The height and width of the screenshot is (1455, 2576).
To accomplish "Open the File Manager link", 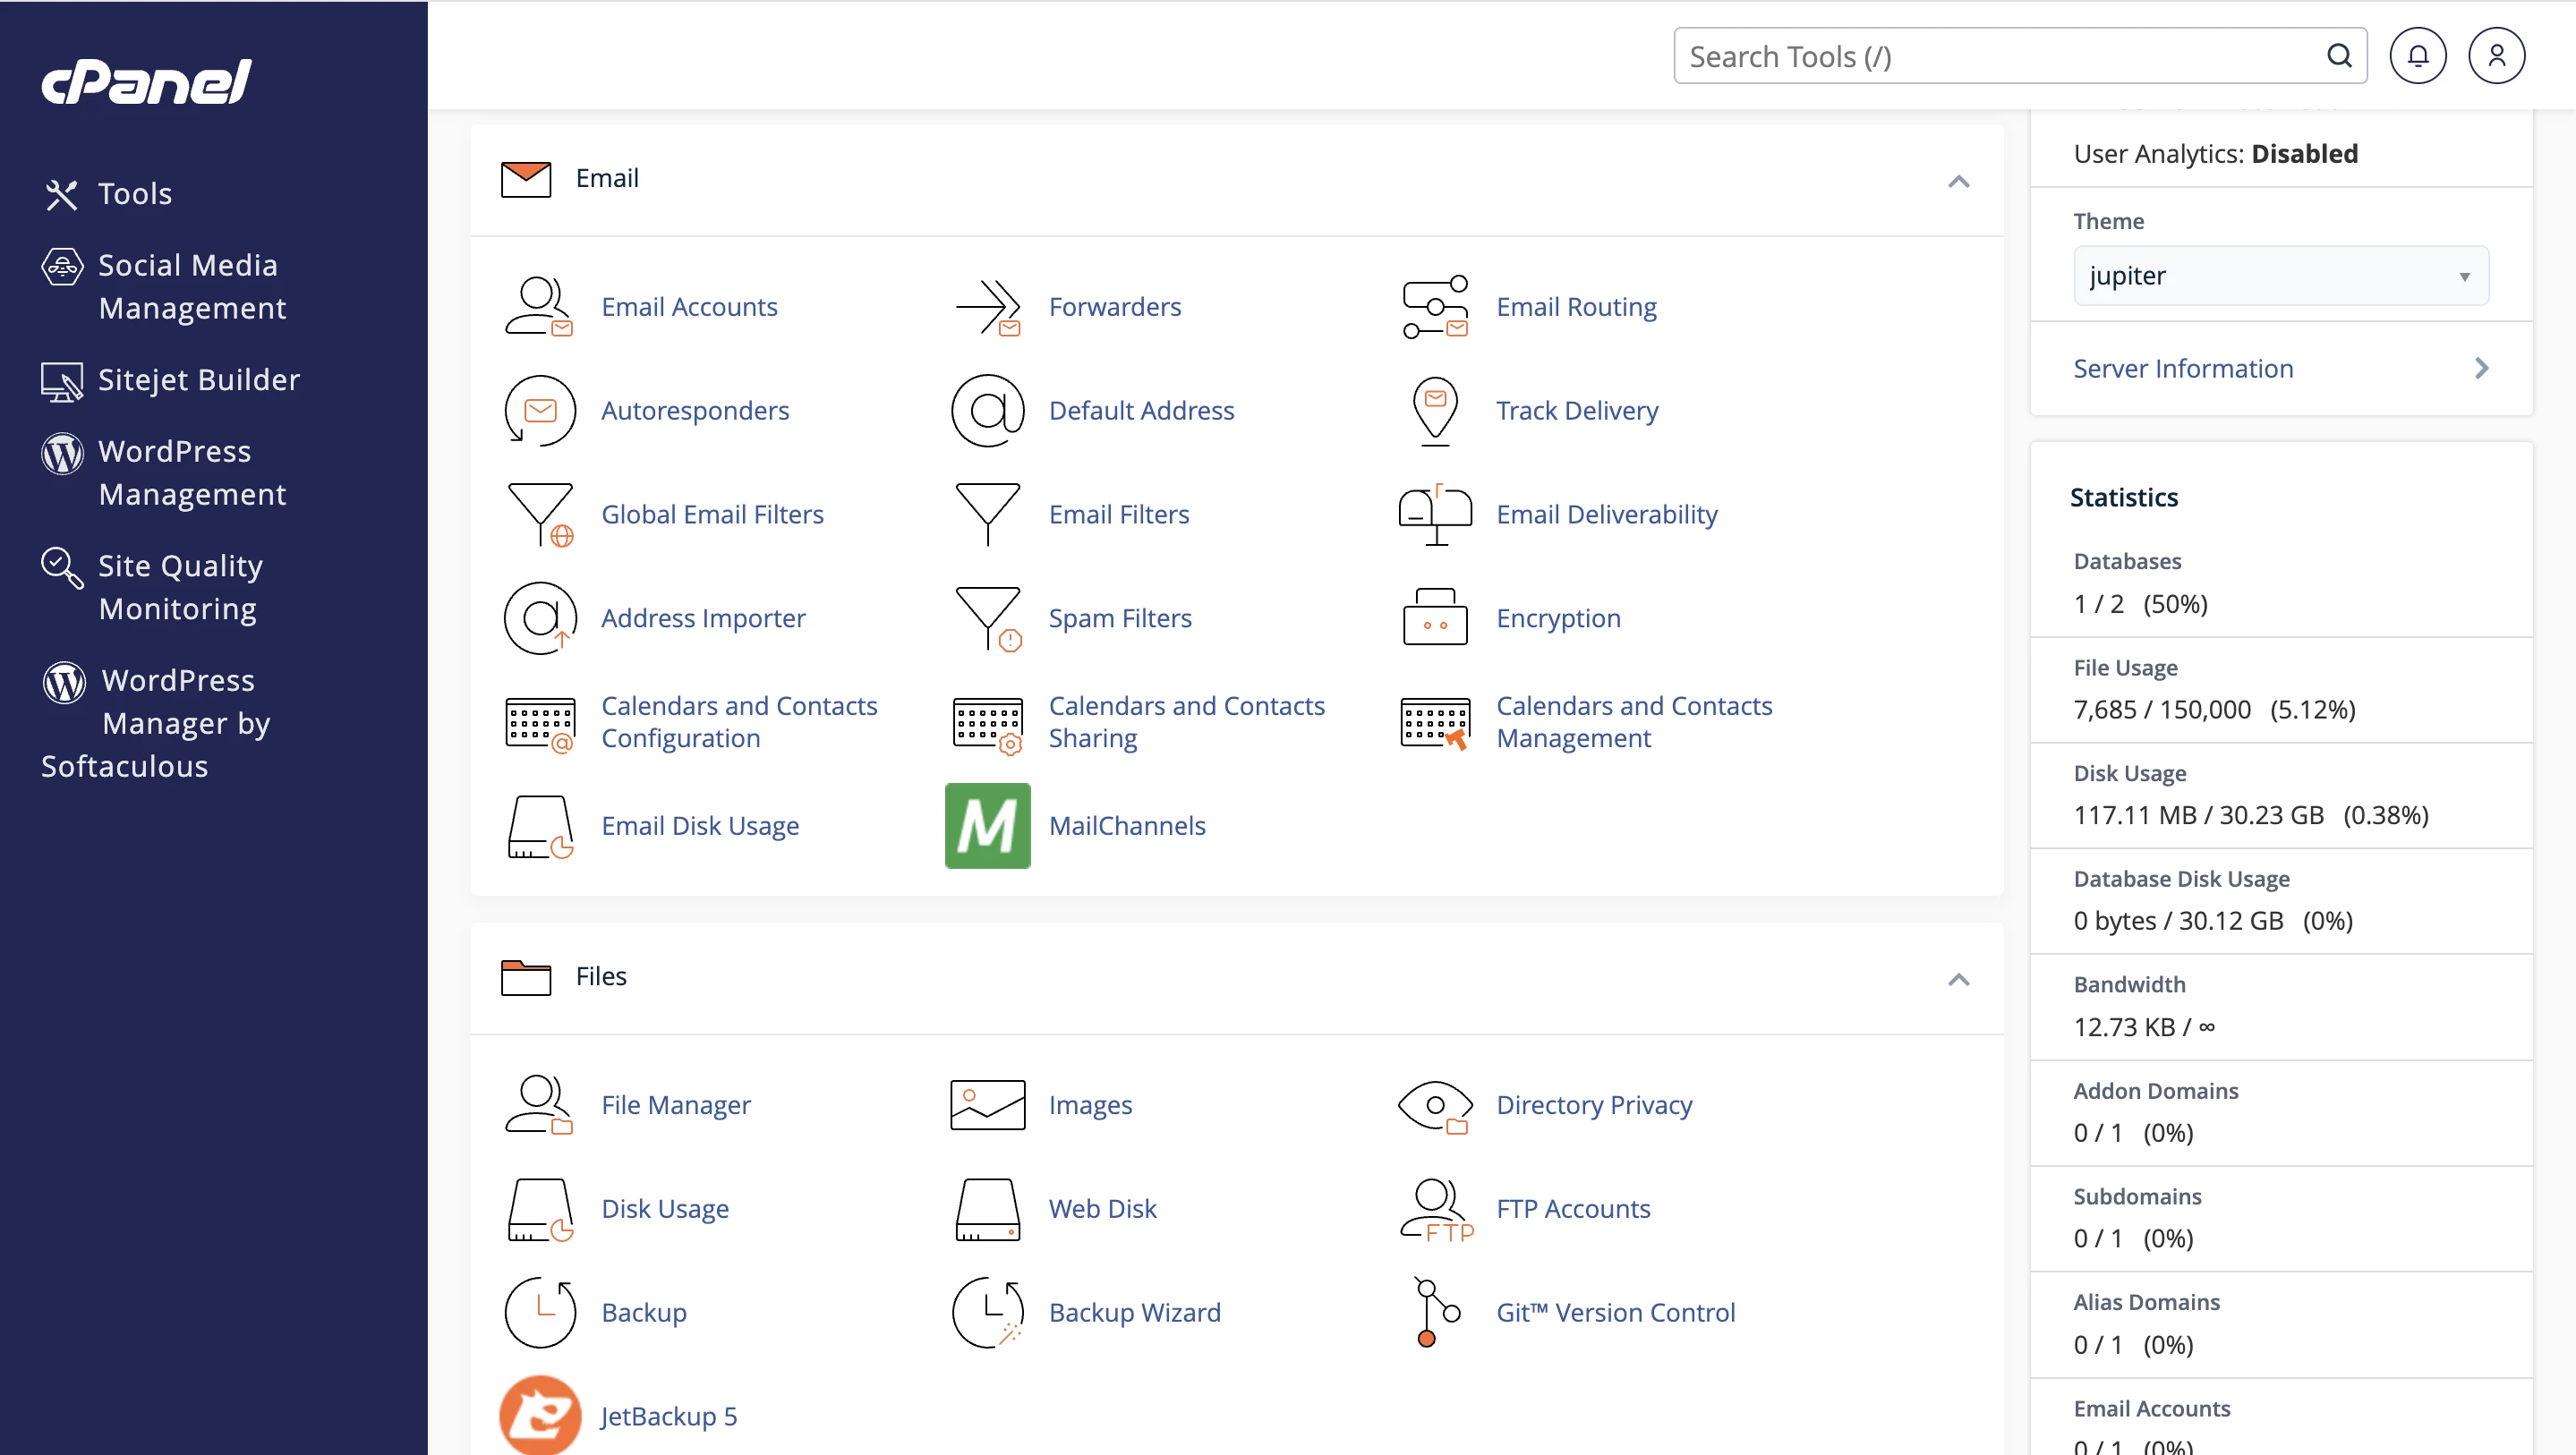I will [675, 1104].
